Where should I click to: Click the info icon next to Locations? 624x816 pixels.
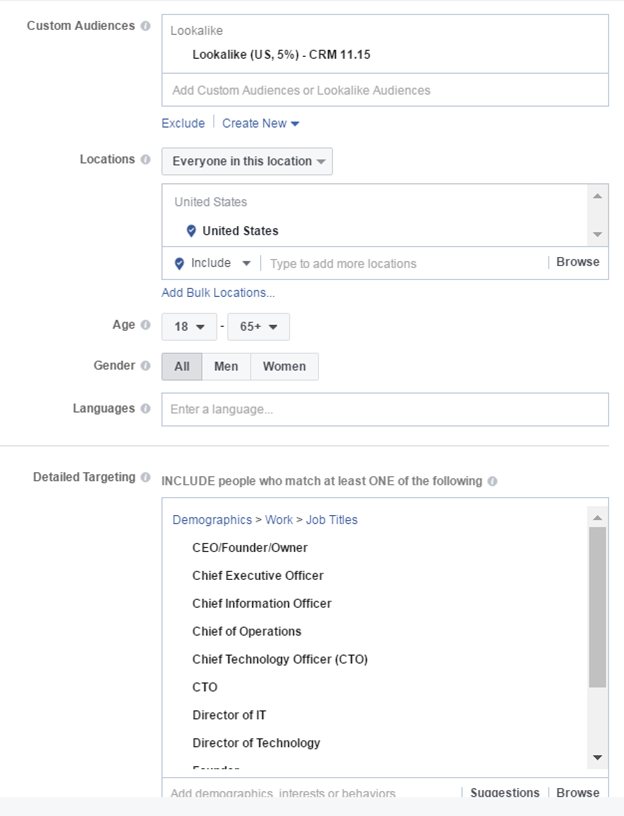click(x=146, y=159)
